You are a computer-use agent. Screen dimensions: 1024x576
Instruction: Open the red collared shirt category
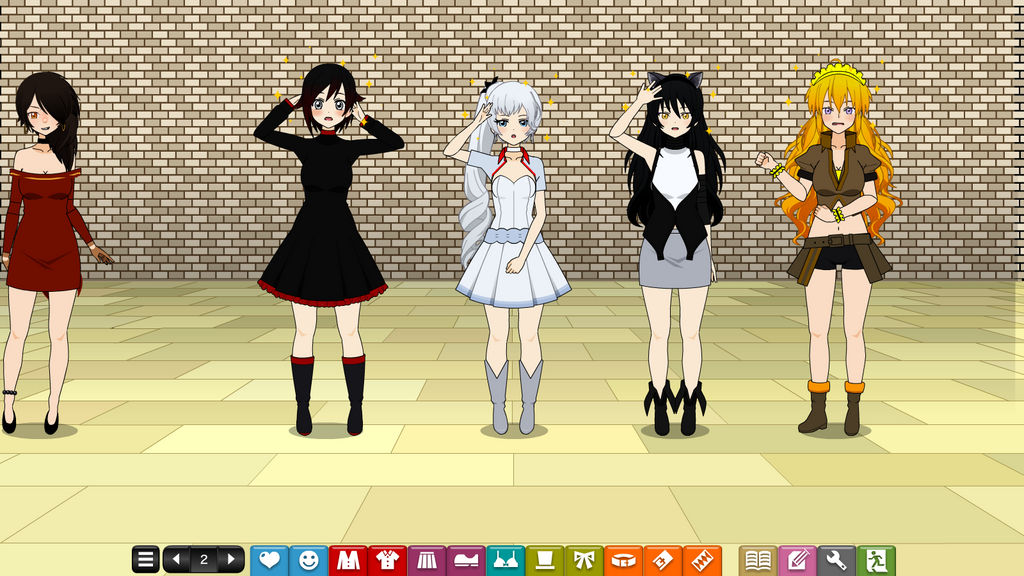point(387,560)
